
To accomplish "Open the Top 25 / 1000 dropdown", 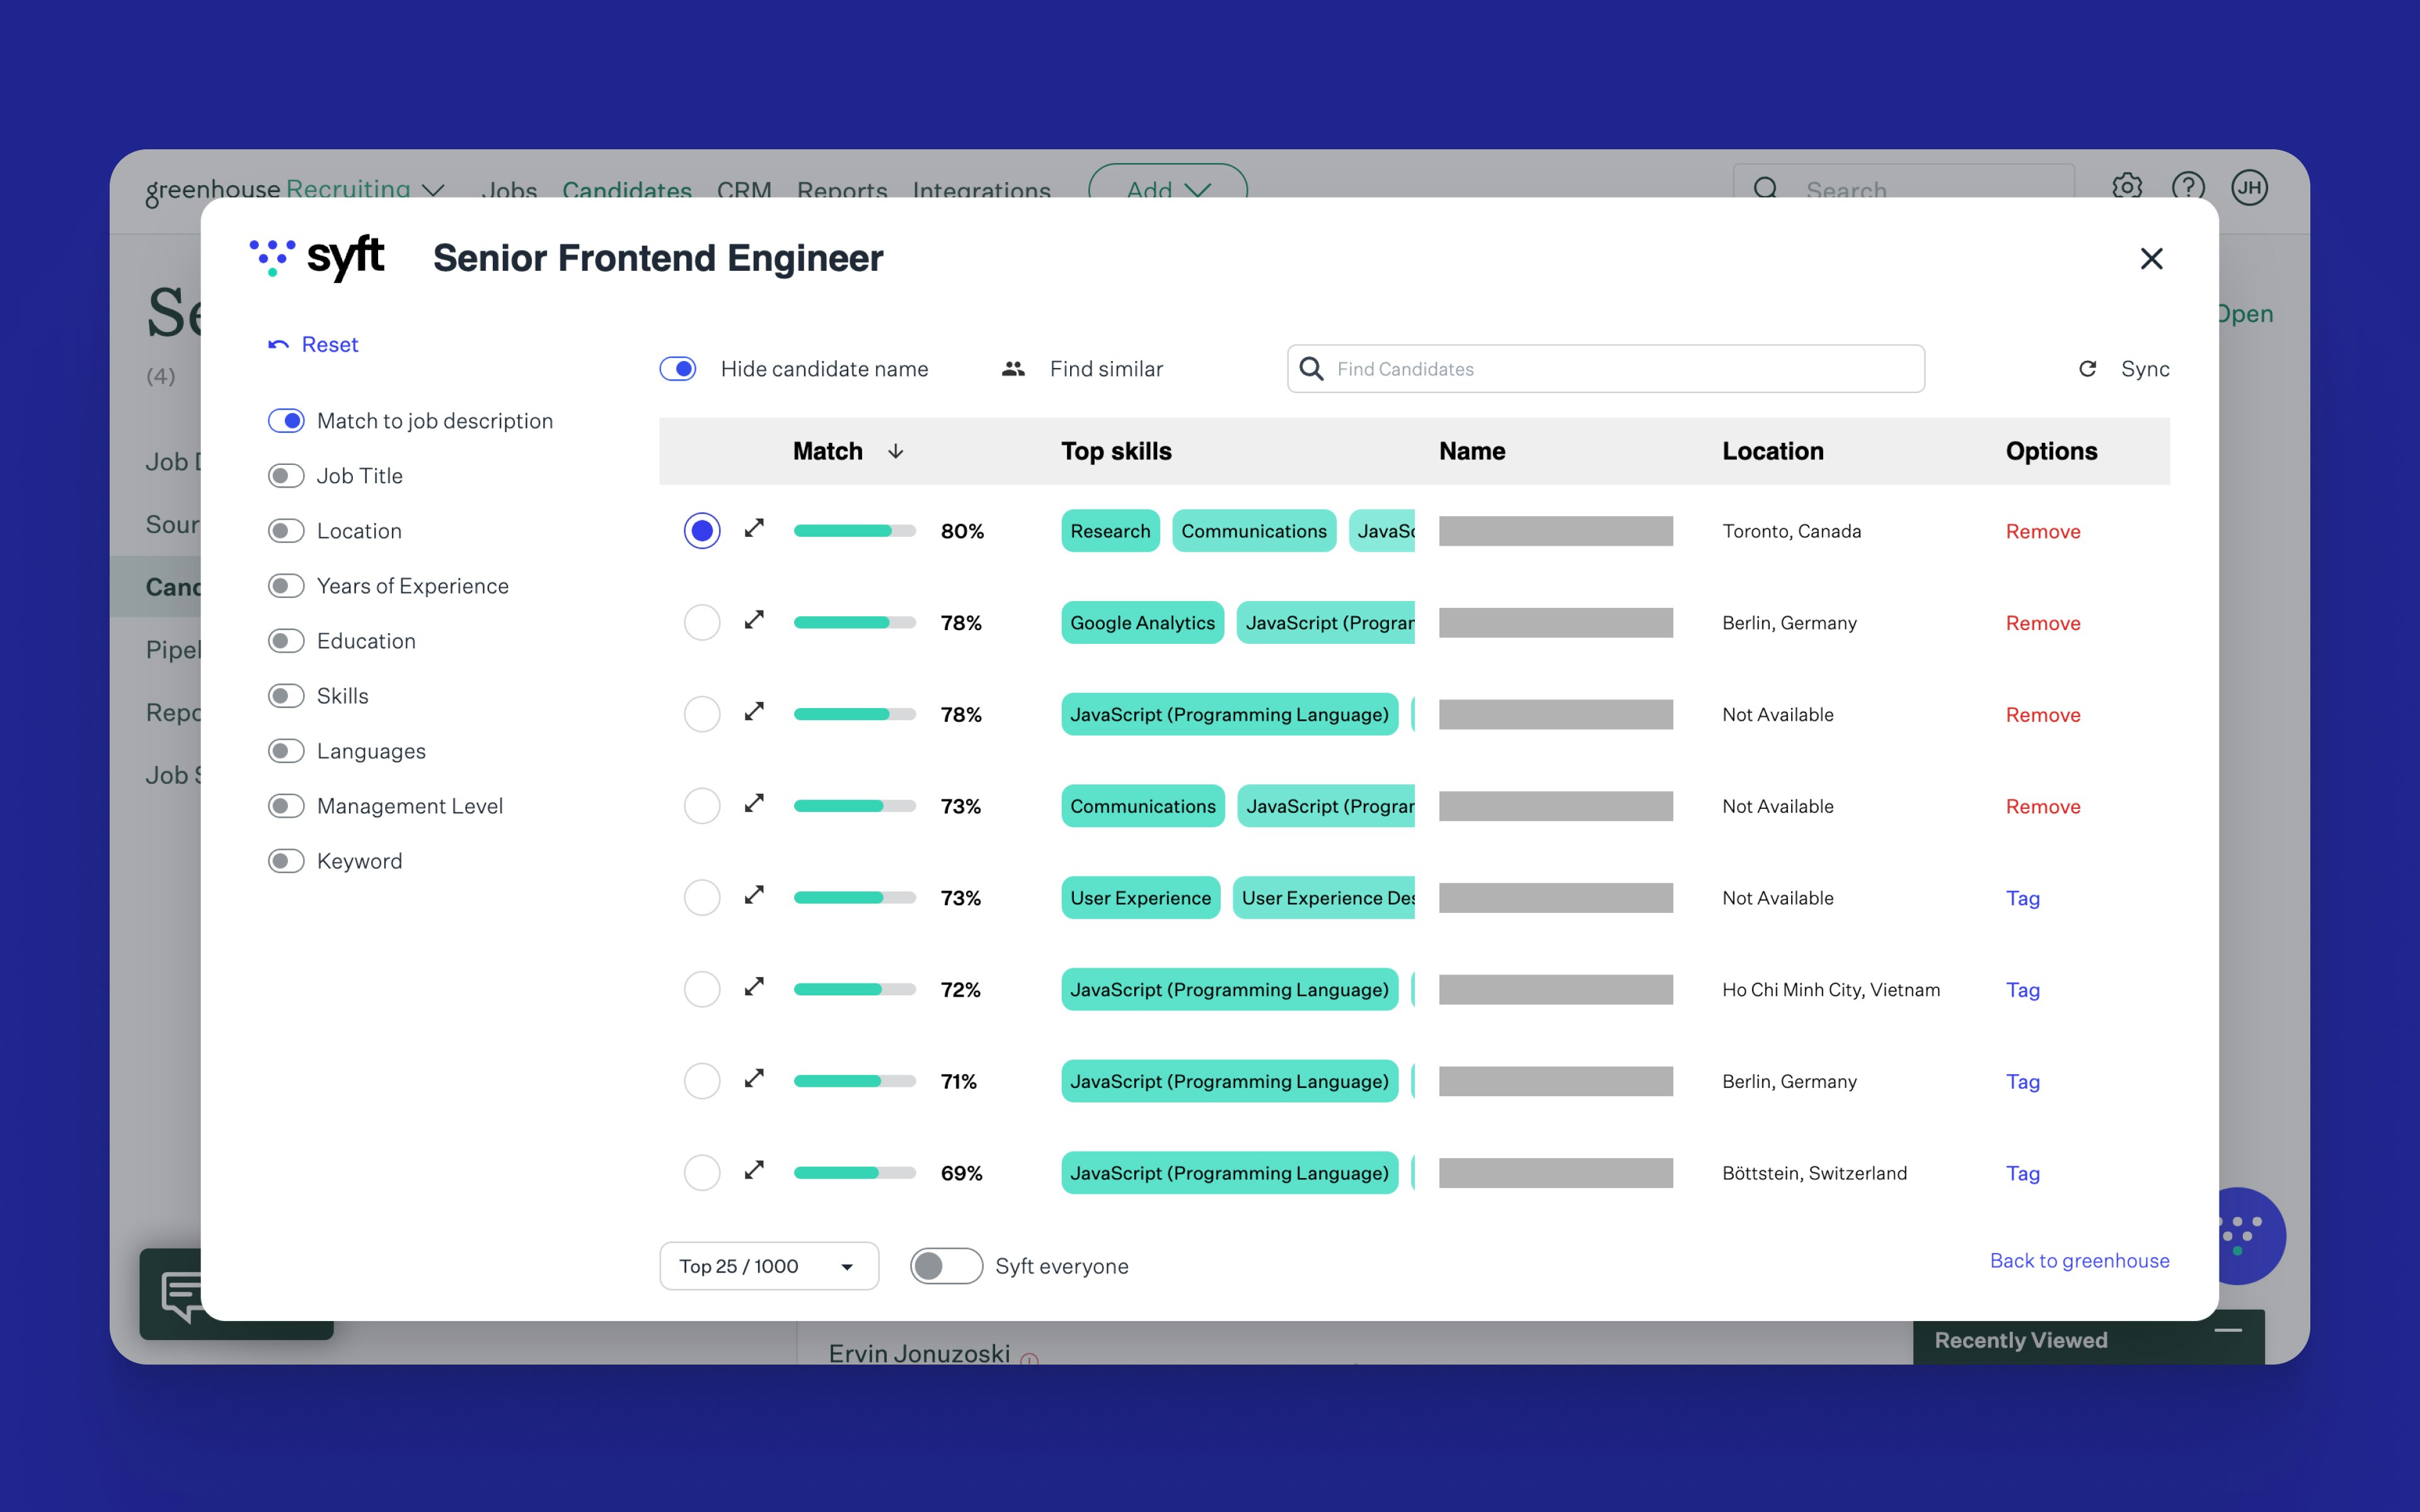I will (768, 1266).
